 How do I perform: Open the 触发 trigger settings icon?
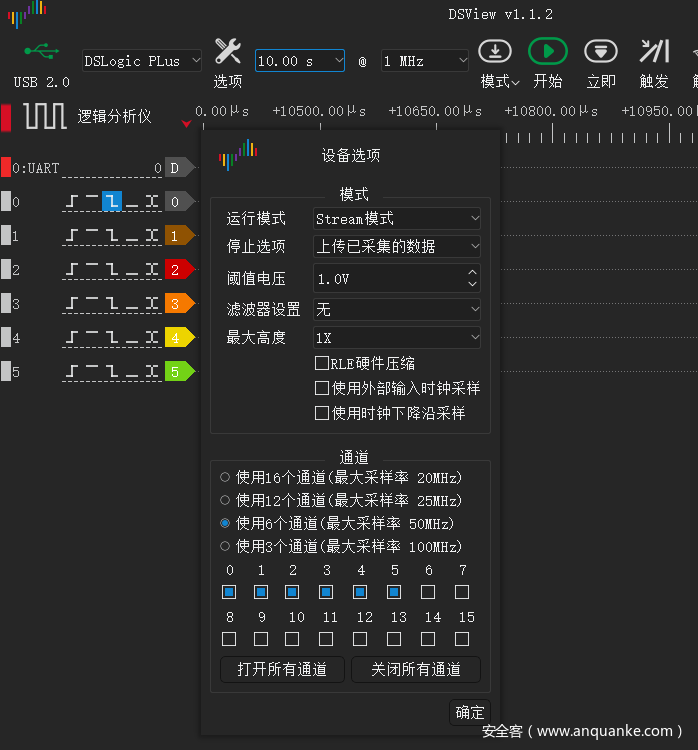[654, 52]
